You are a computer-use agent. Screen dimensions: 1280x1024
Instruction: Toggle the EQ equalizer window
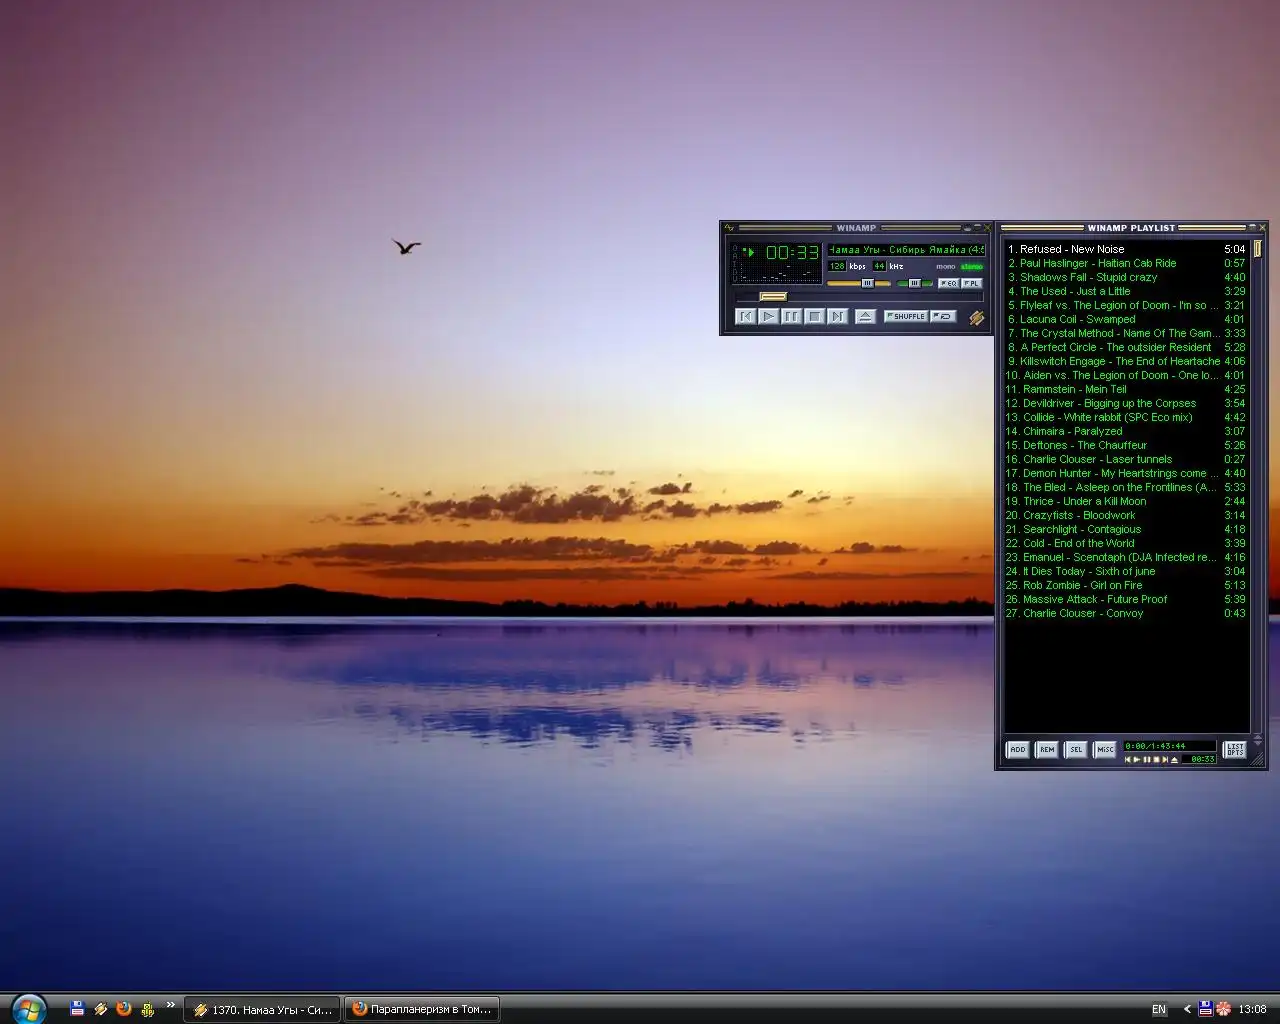pyautogui.click(x=948, y=283)
